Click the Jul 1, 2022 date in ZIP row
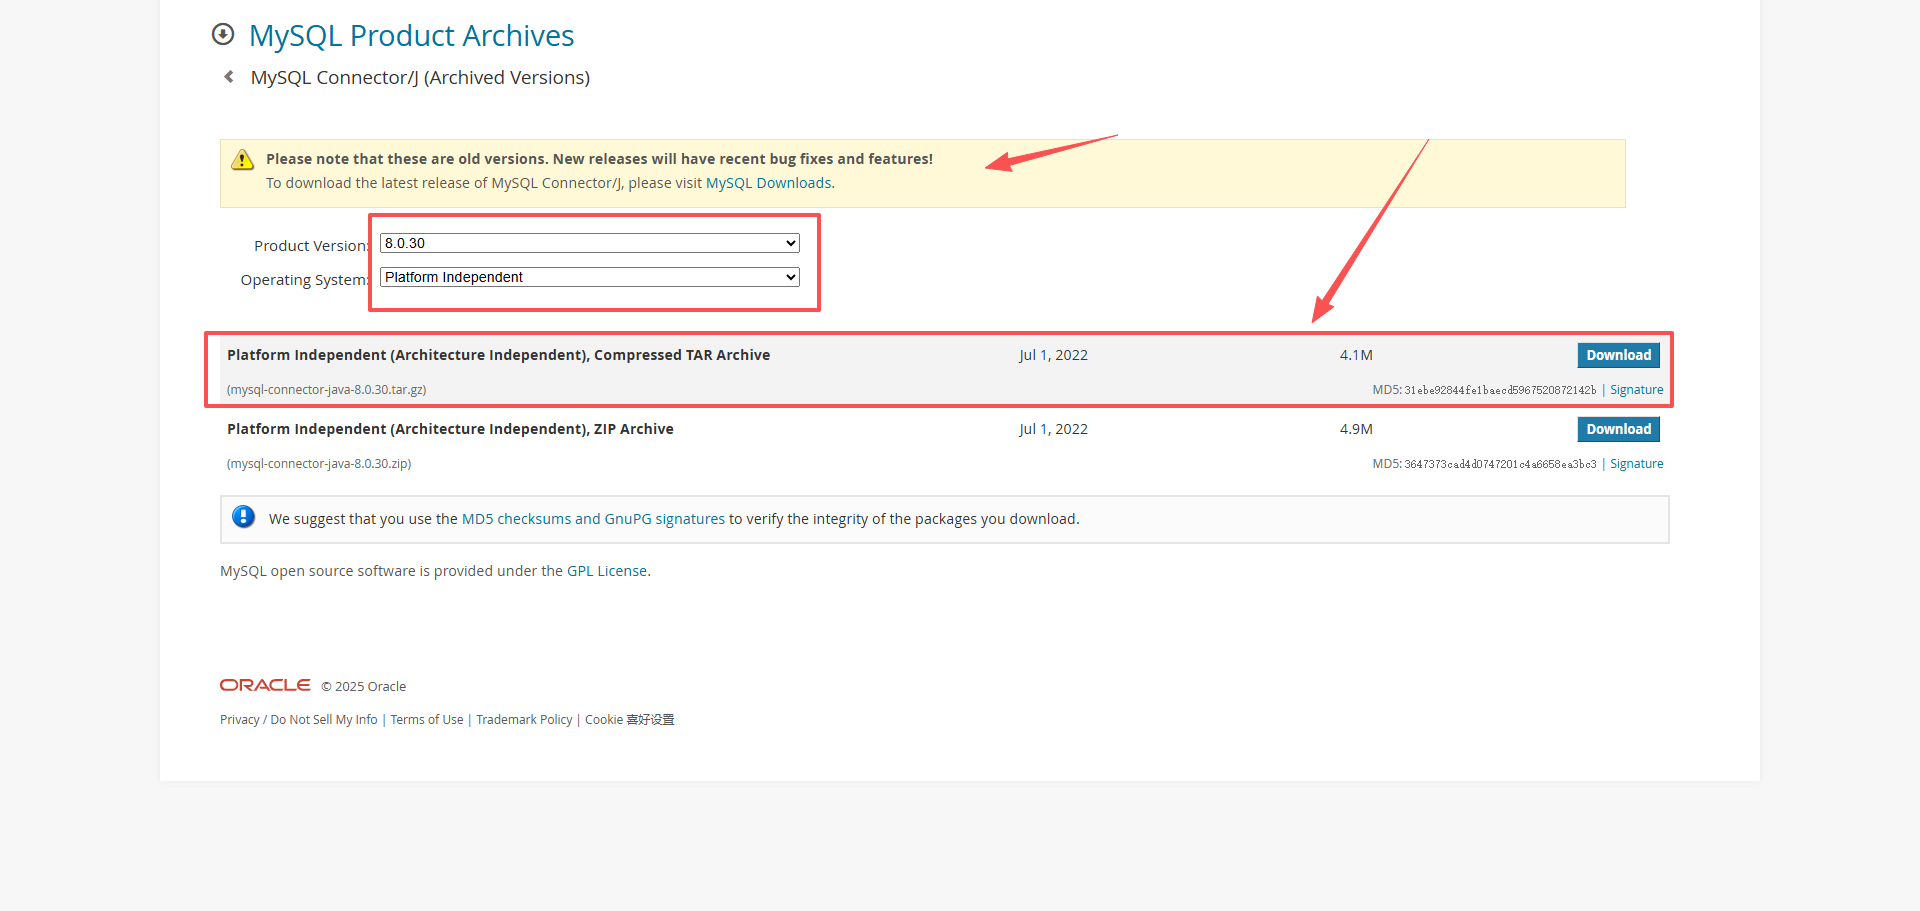Screen dimensions: 1920x911 coord(1053,429)
